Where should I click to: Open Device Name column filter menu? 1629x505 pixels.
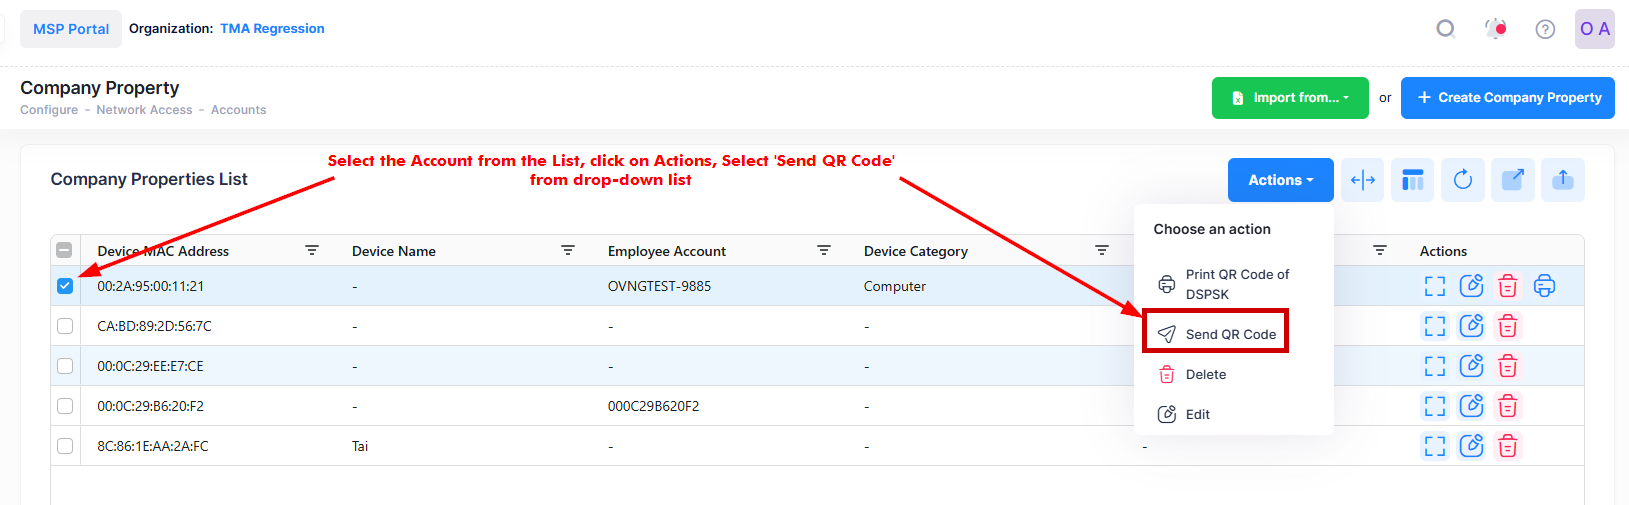(x=568, y=251)
